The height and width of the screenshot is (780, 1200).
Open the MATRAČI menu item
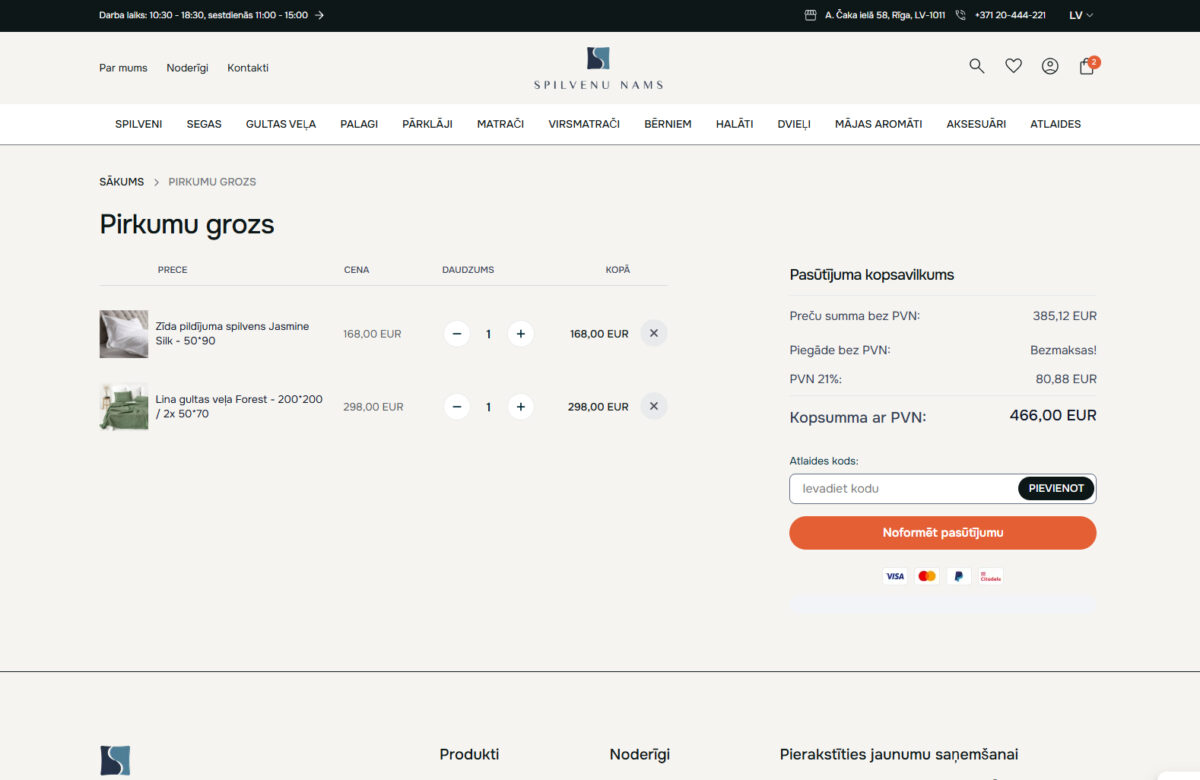click(500, 124)
